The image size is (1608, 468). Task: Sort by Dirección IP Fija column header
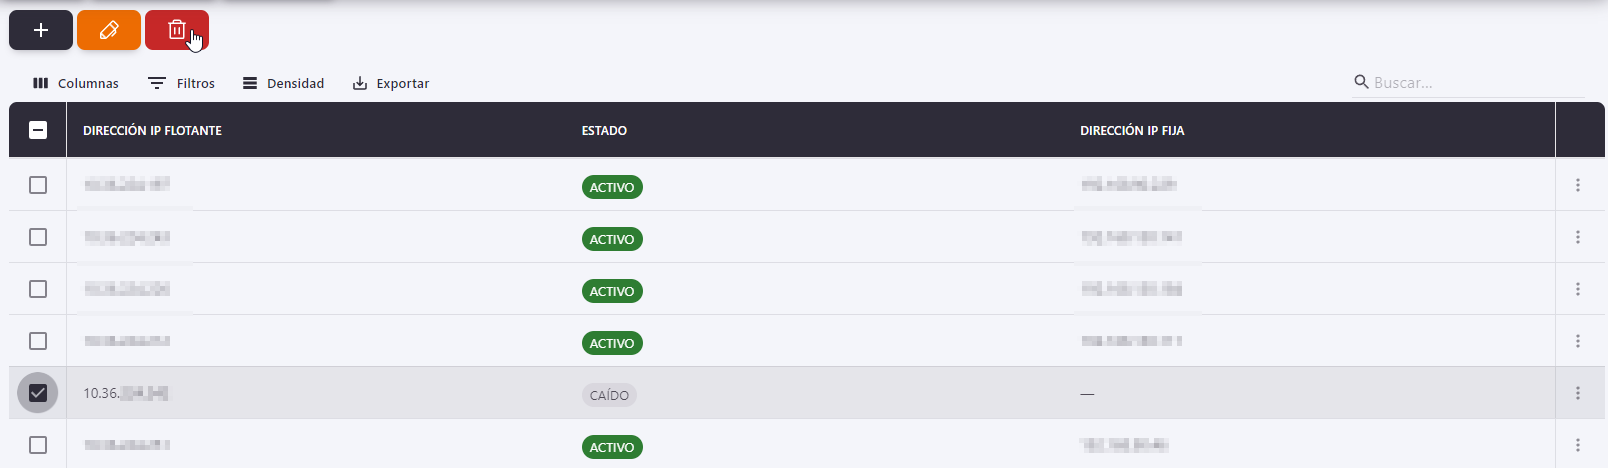click(1132, 130)
